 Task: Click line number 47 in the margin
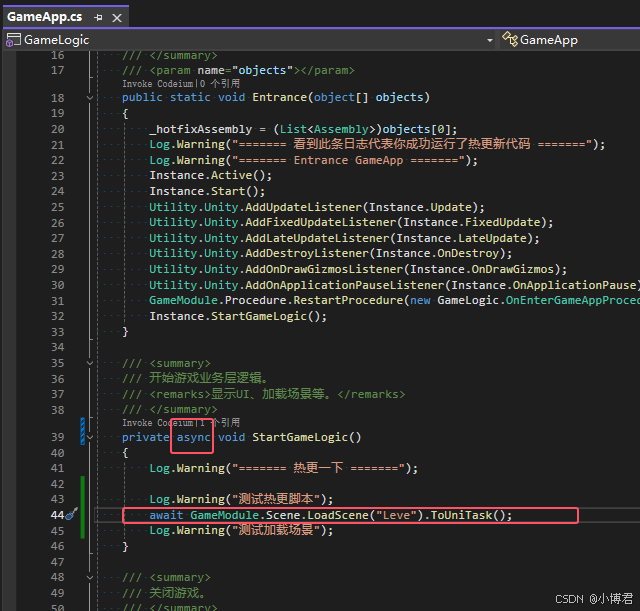(58, 562)
